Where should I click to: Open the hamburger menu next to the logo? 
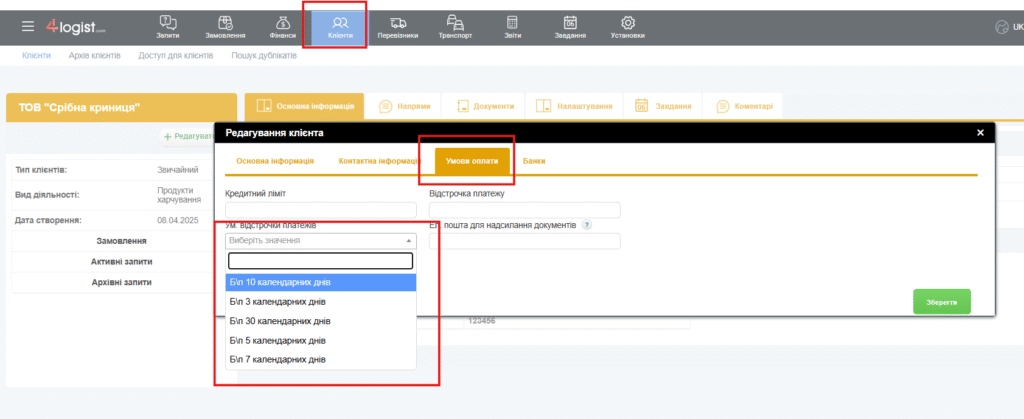pyautogui.click(x=27, y=26)
